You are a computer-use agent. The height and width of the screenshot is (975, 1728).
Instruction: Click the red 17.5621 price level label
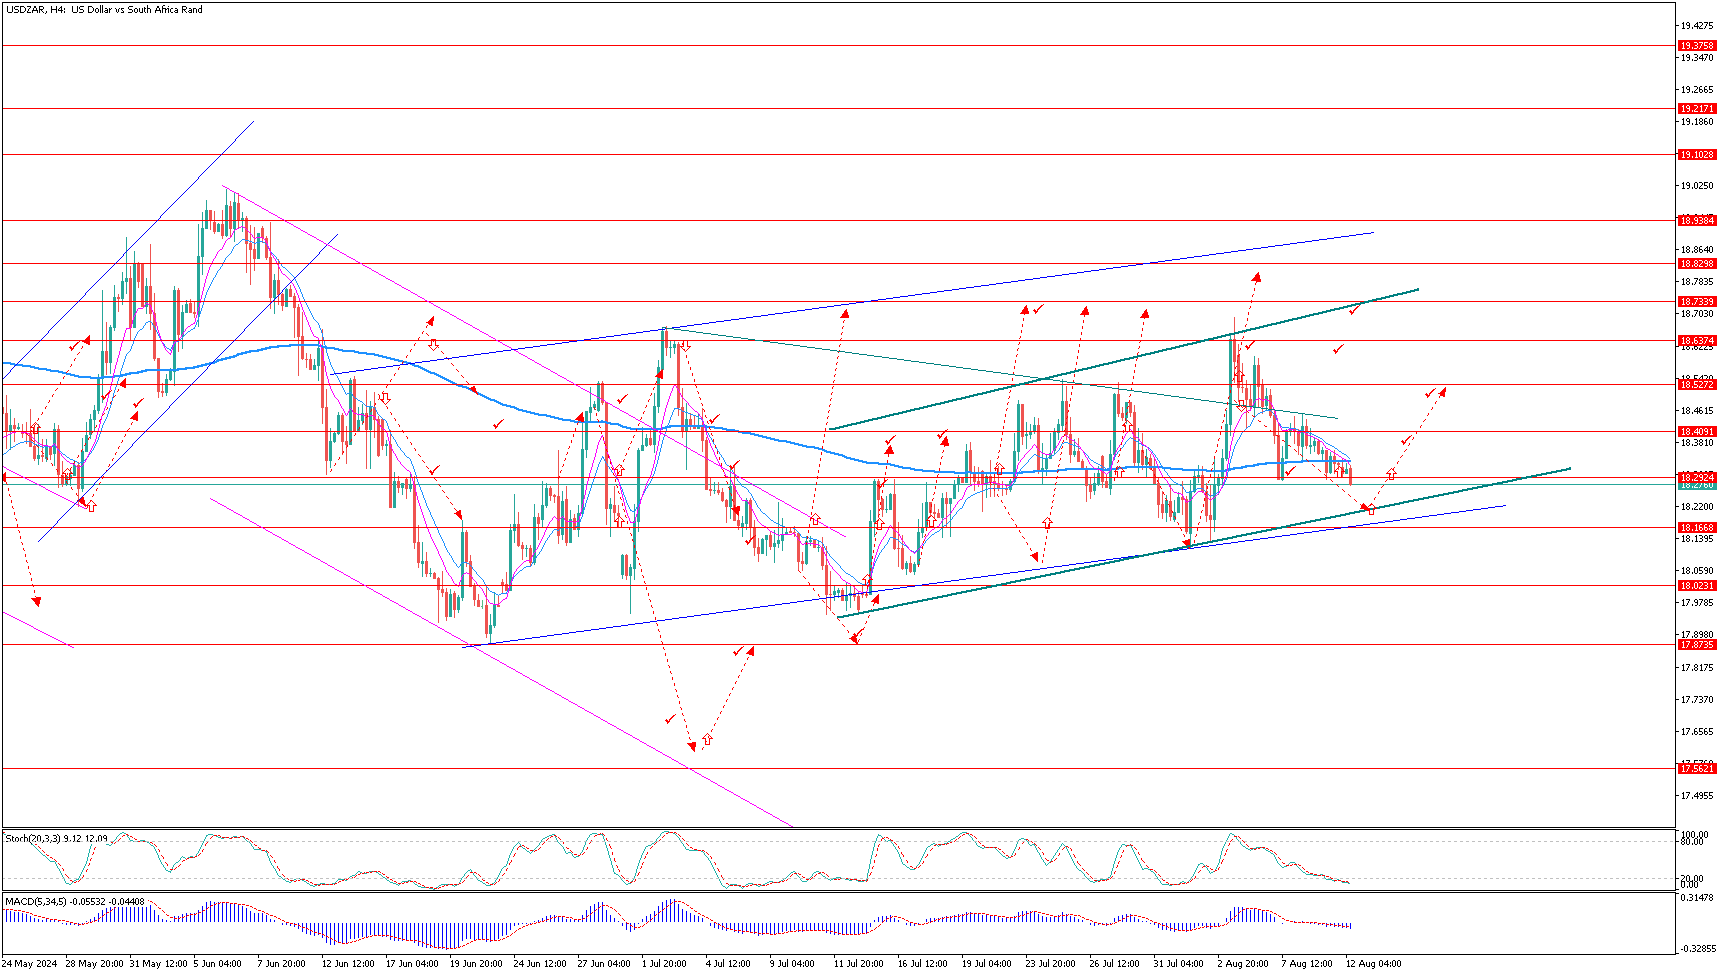[1697, 769]
